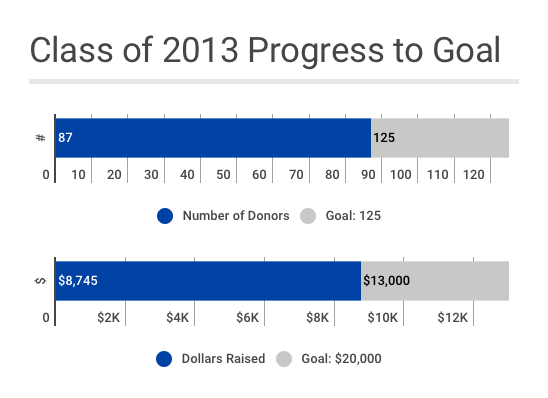Click the gray Goal: 125 legend circle

308,216
